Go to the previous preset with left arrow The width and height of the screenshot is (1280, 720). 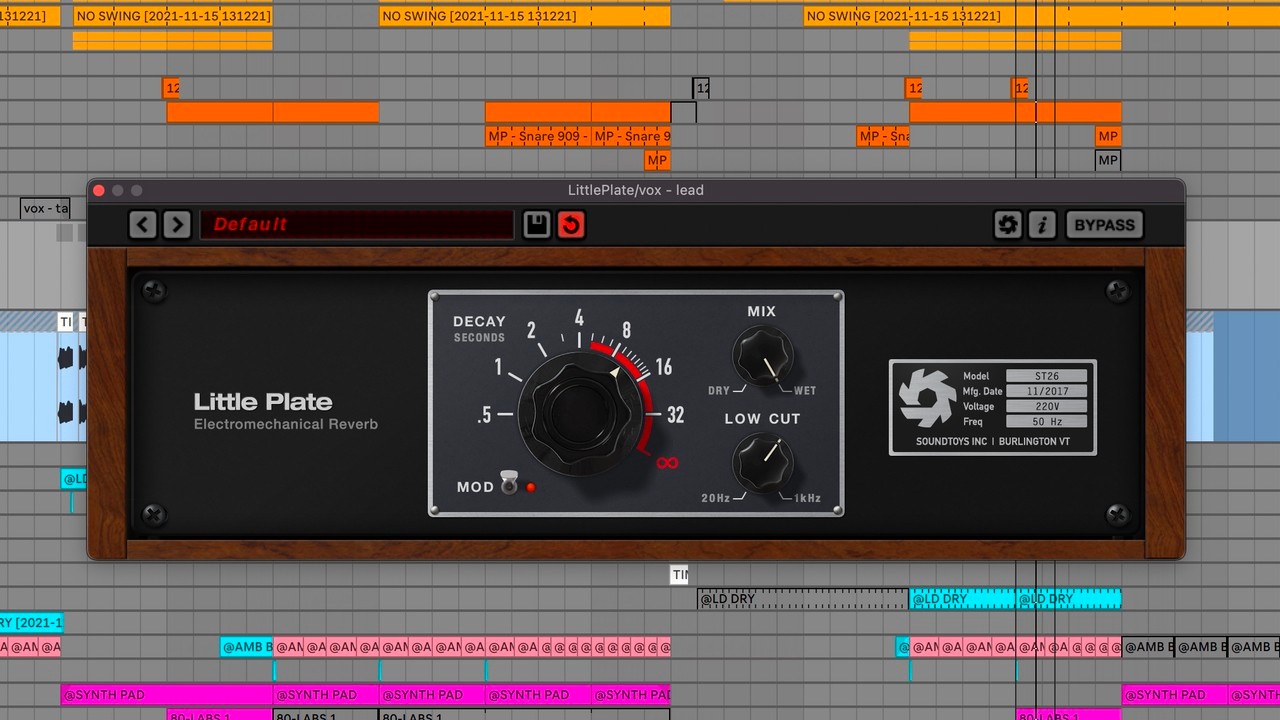pos(143,224)
